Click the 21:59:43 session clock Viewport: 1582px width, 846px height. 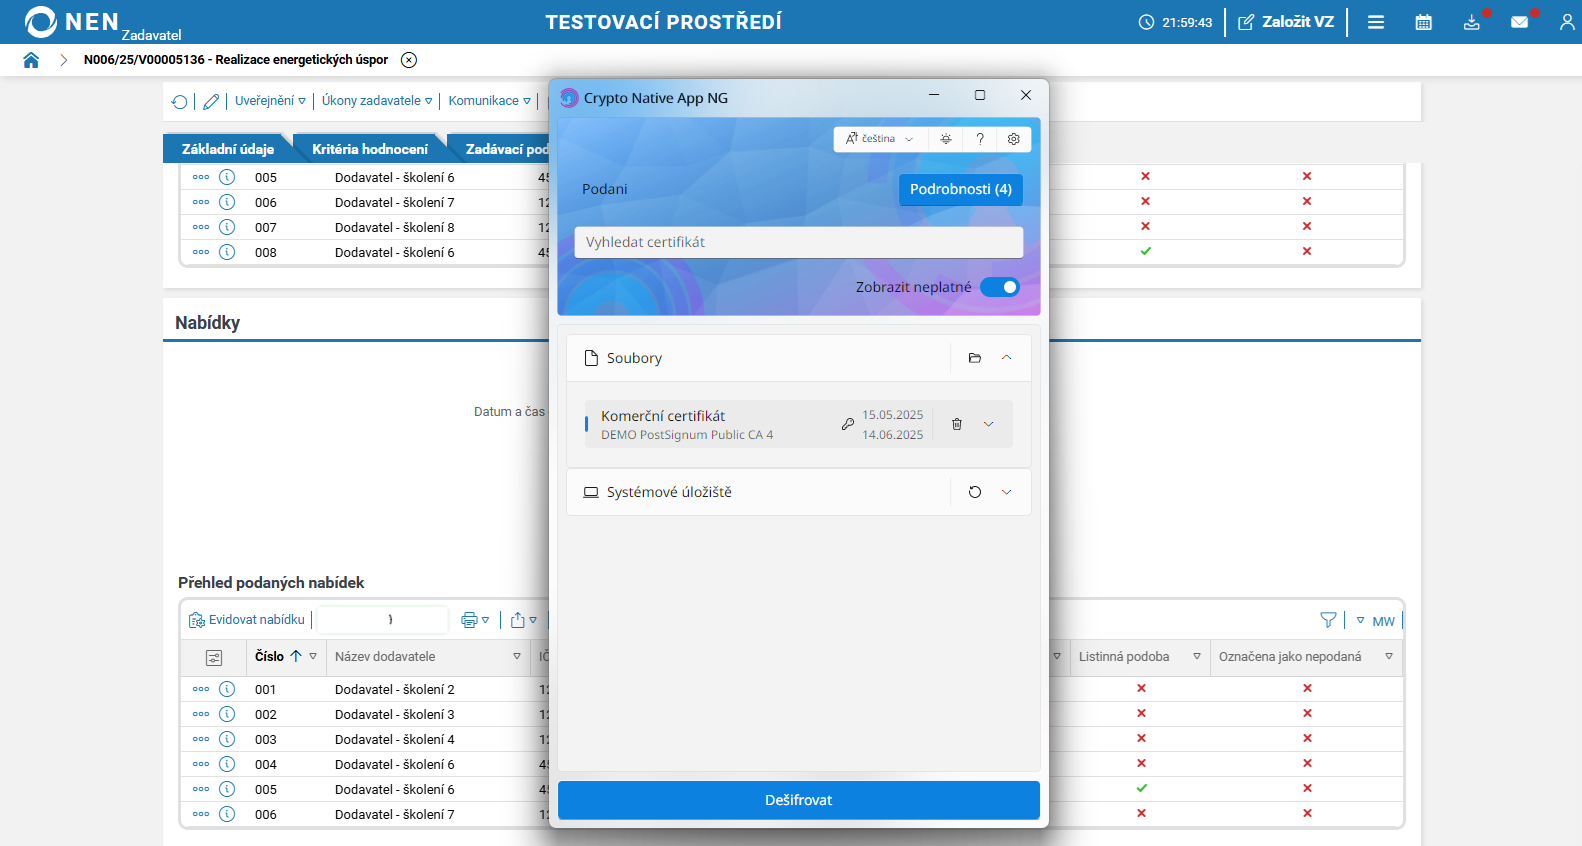[1175, 22]
